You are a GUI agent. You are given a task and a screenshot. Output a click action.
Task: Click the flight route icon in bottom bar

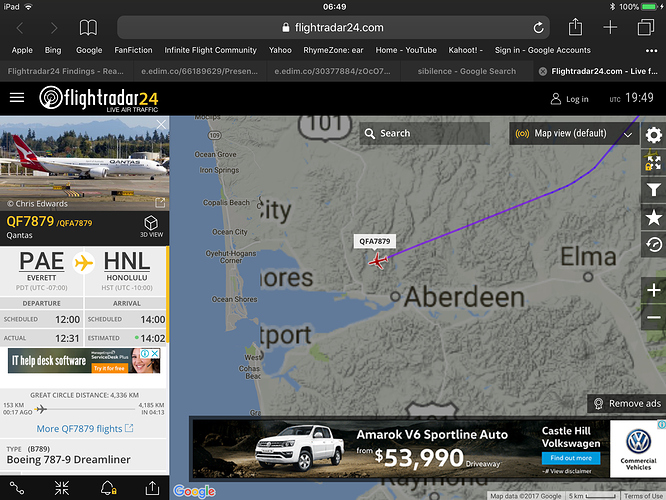click(17, 488)
